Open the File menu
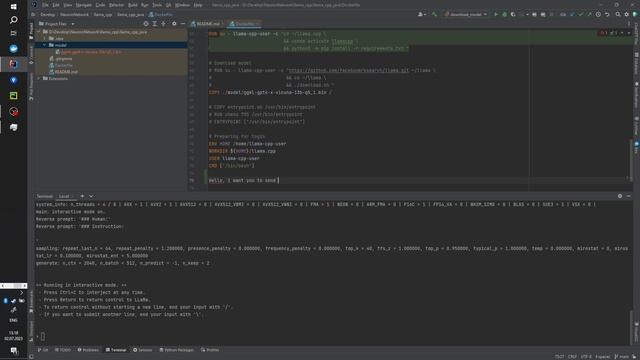This screenshot has height=360, width=640. click(x=45, y=5)
